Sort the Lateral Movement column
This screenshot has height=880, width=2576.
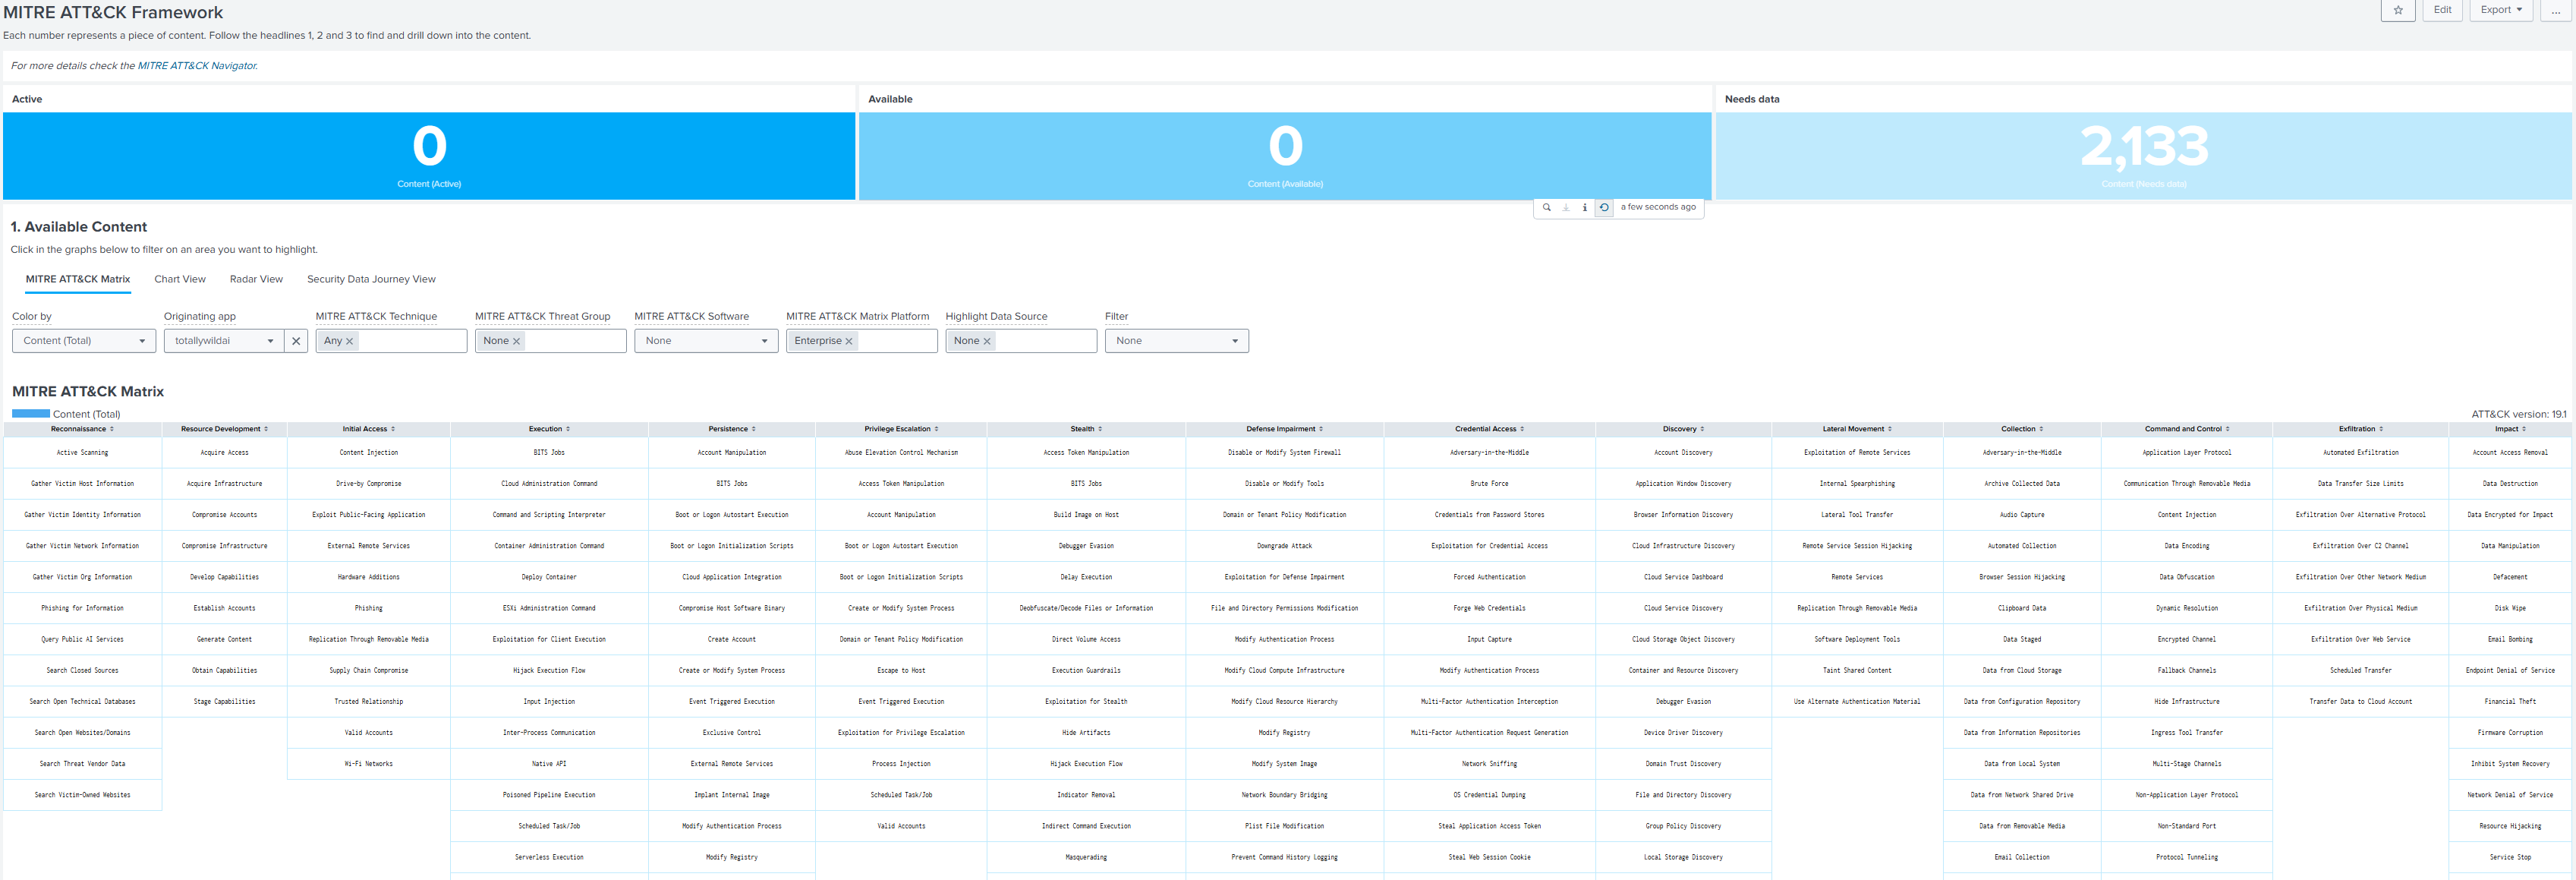(x=1890, y=429)
